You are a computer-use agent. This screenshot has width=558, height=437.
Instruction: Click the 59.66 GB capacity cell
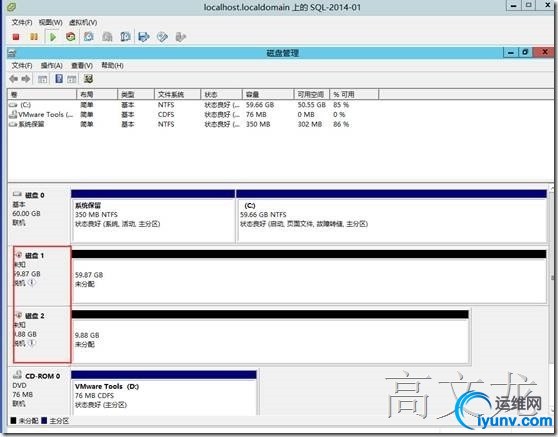260,105
